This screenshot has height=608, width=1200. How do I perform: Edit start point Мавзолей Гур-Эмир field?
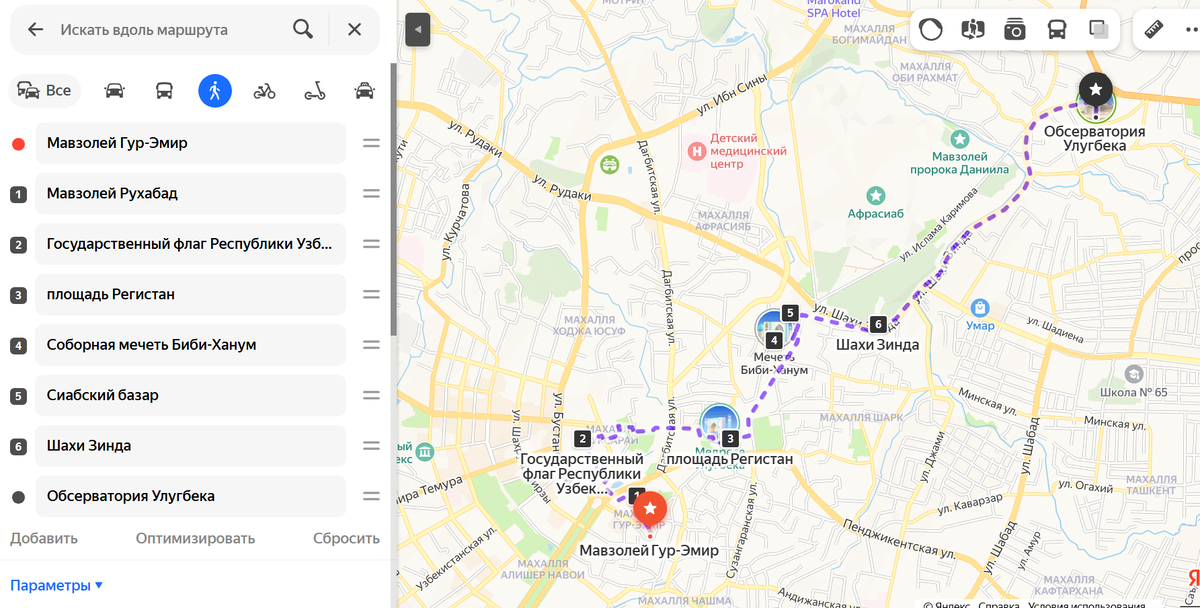pos(190,143)
